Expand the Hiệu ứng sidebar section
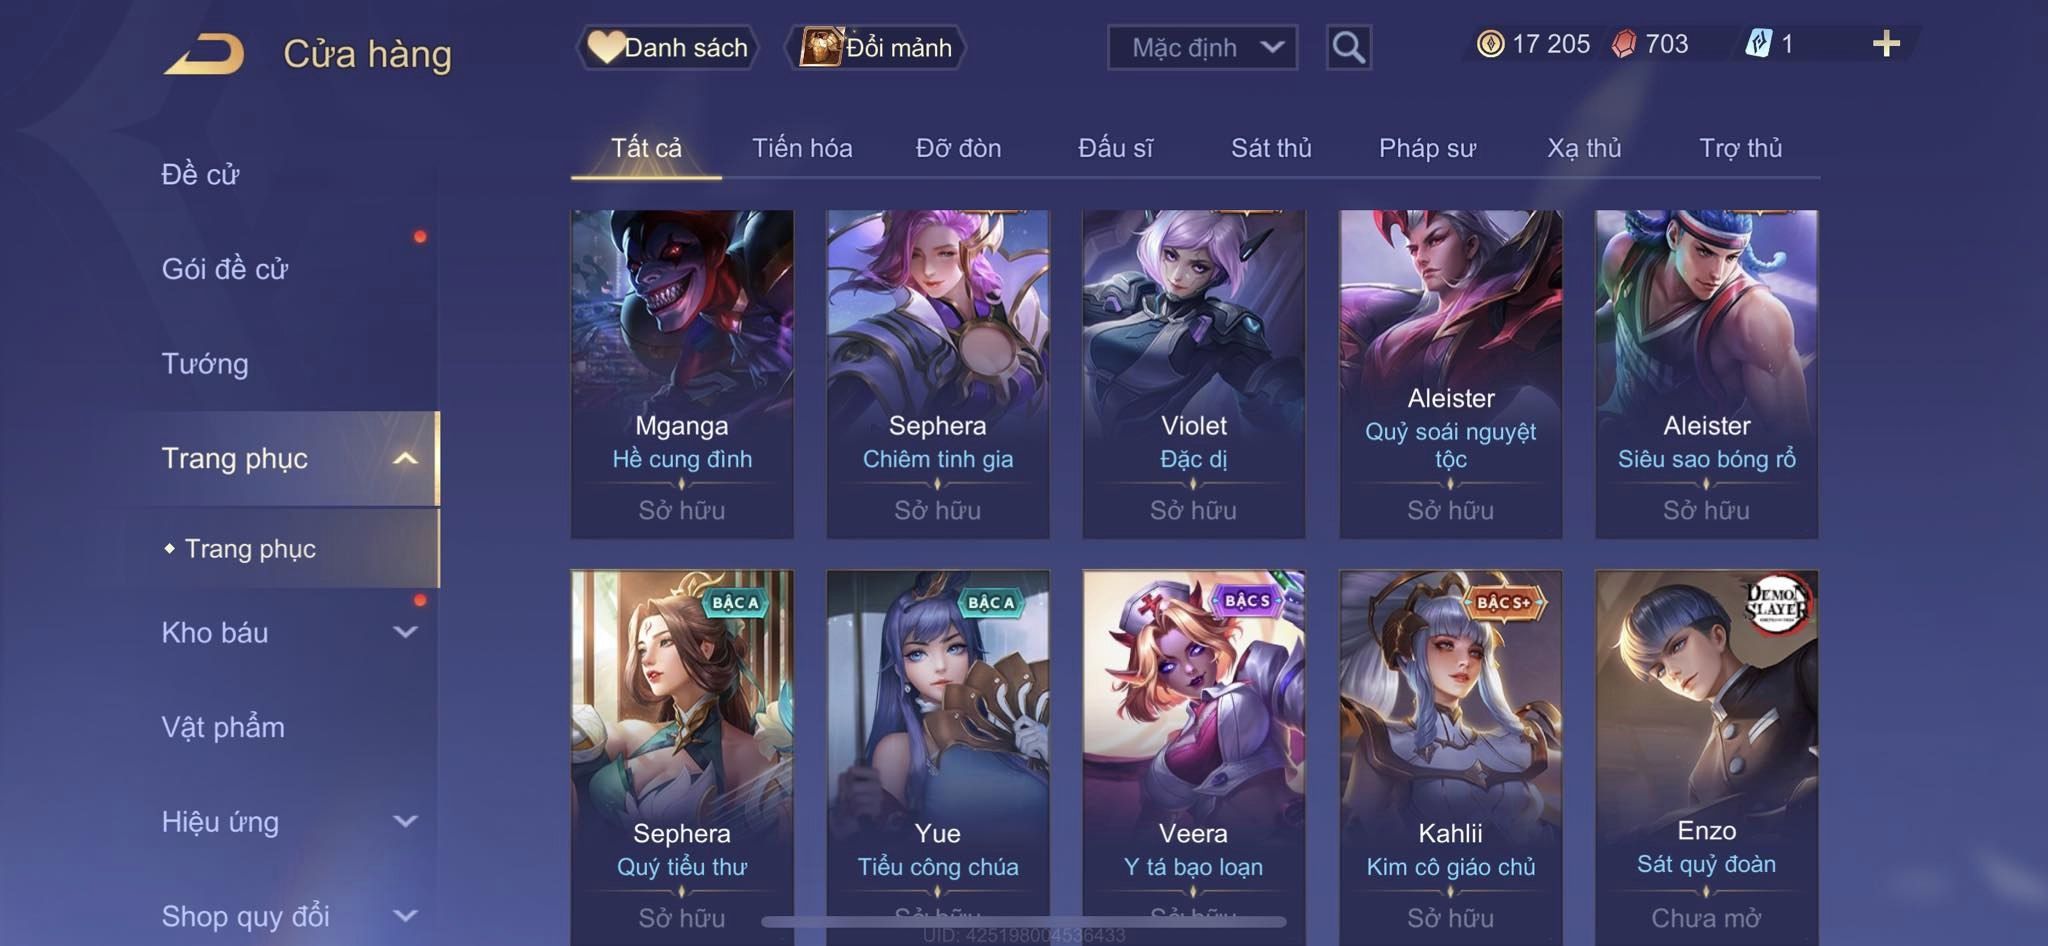Image resolution: width=2048 pixels, height=946 pixels. click(405, 821)
